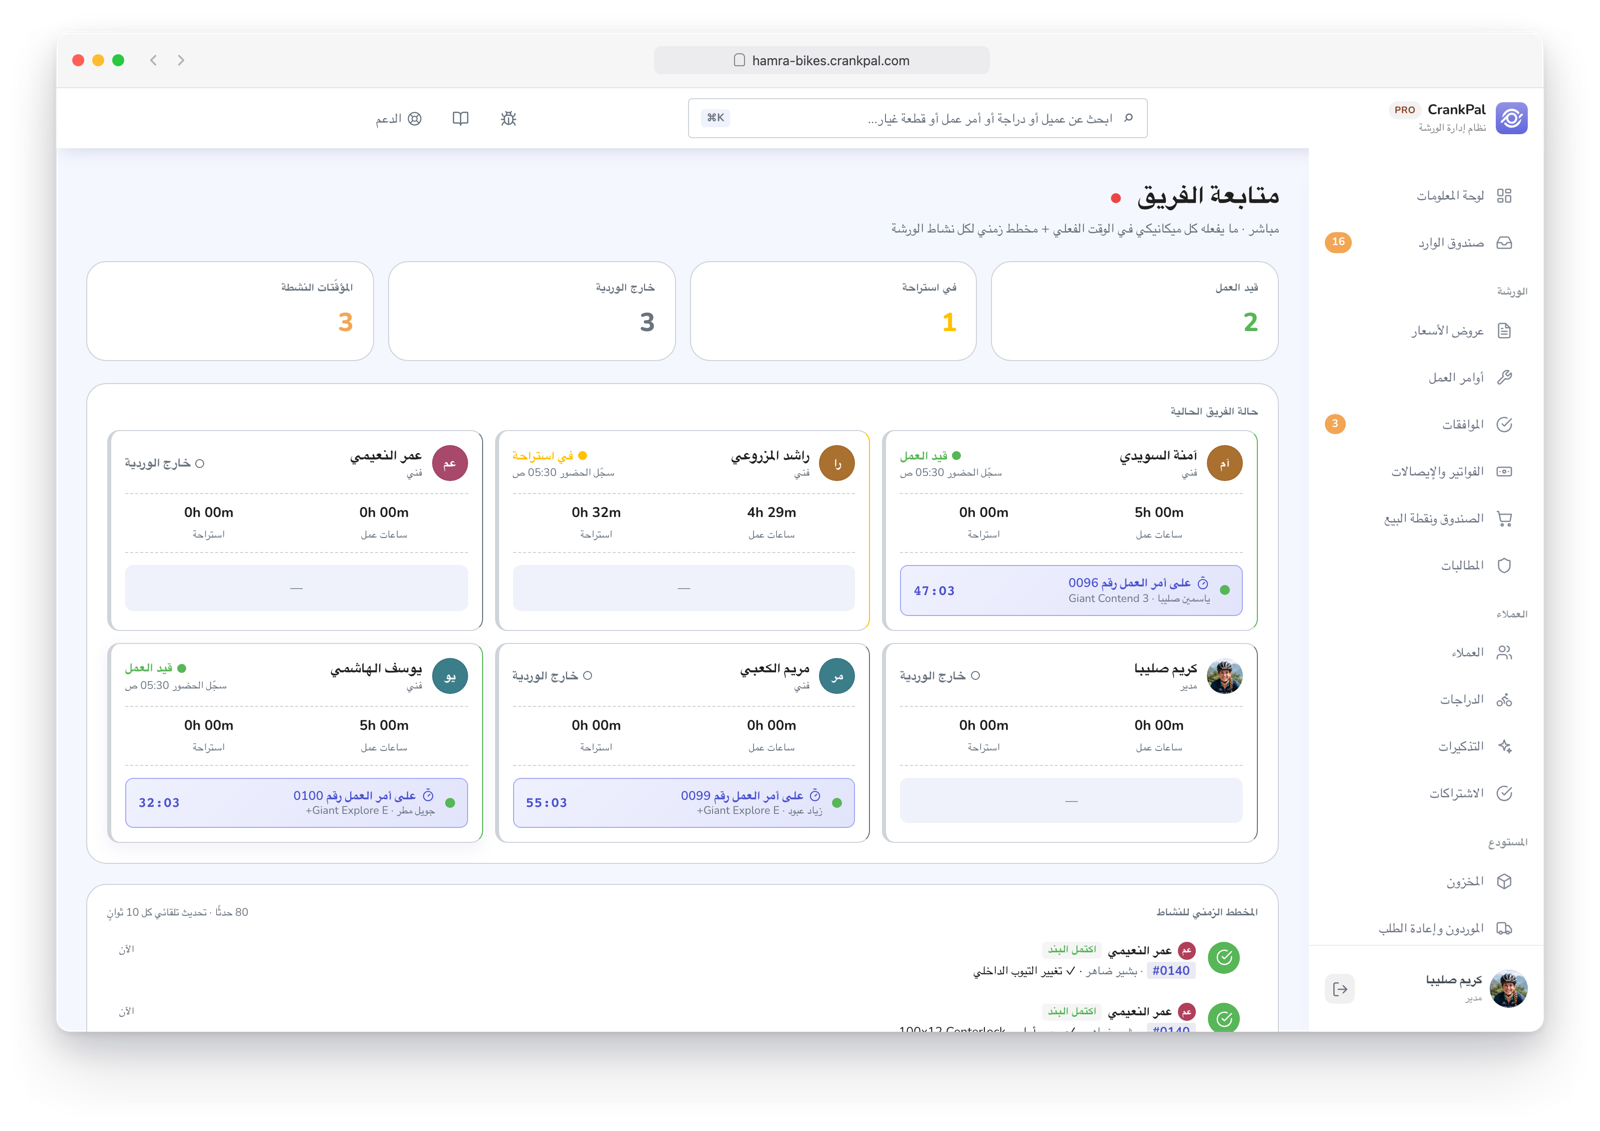Open the documentation book icon
Viewport: 1600px width, 1131px height.
[x=460, y=118]
